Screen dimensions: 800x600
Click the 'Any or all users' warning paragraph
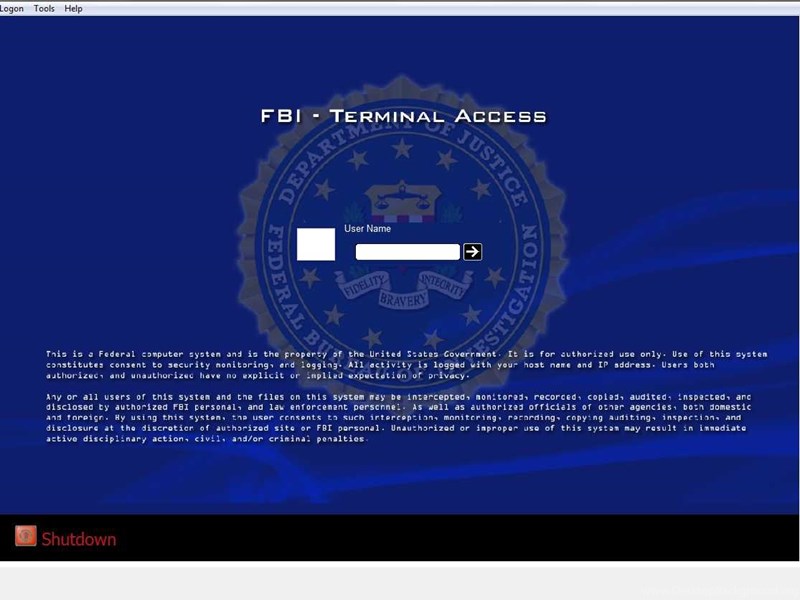click(398, 417)
